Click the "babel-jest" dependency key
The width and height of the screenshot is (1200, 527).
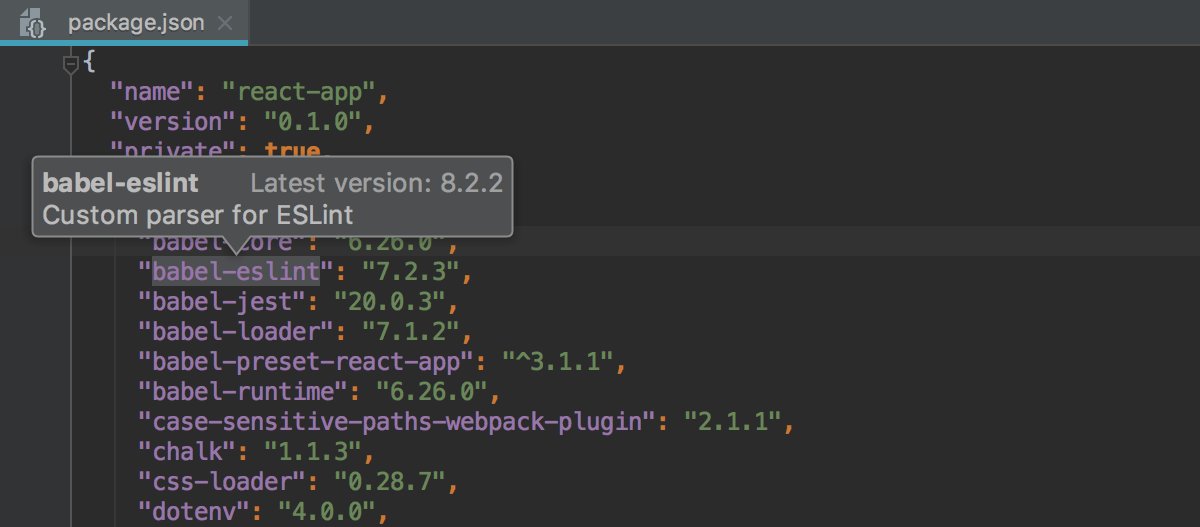point(222,301)
